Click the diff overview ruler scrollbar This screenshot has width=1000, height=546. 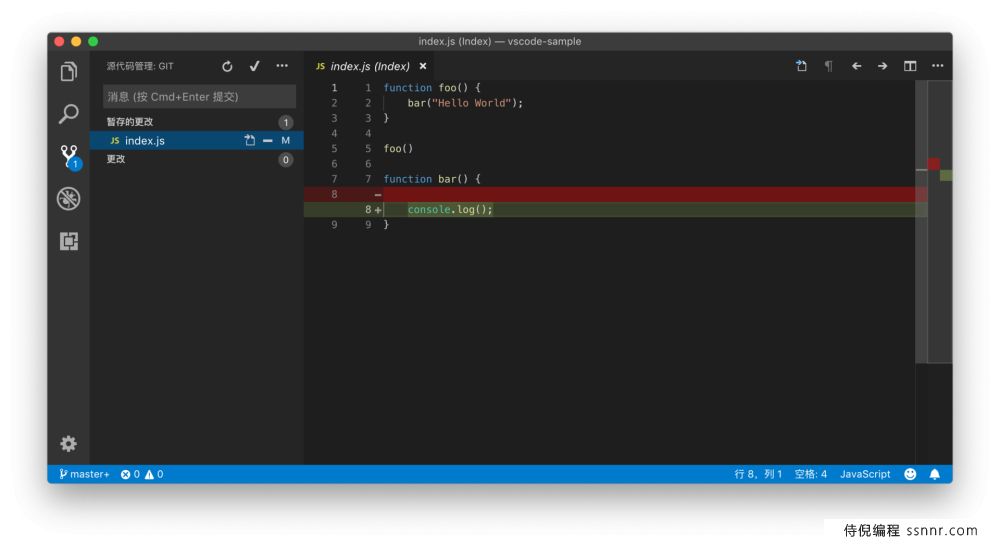(x=940, y=222)
